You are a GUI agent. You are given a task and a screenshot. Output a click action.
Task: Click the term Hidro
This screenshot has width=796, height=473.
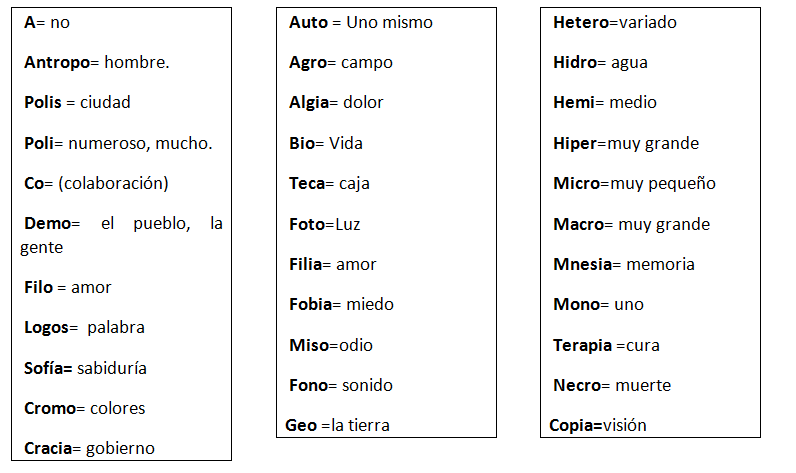point(575,62)
